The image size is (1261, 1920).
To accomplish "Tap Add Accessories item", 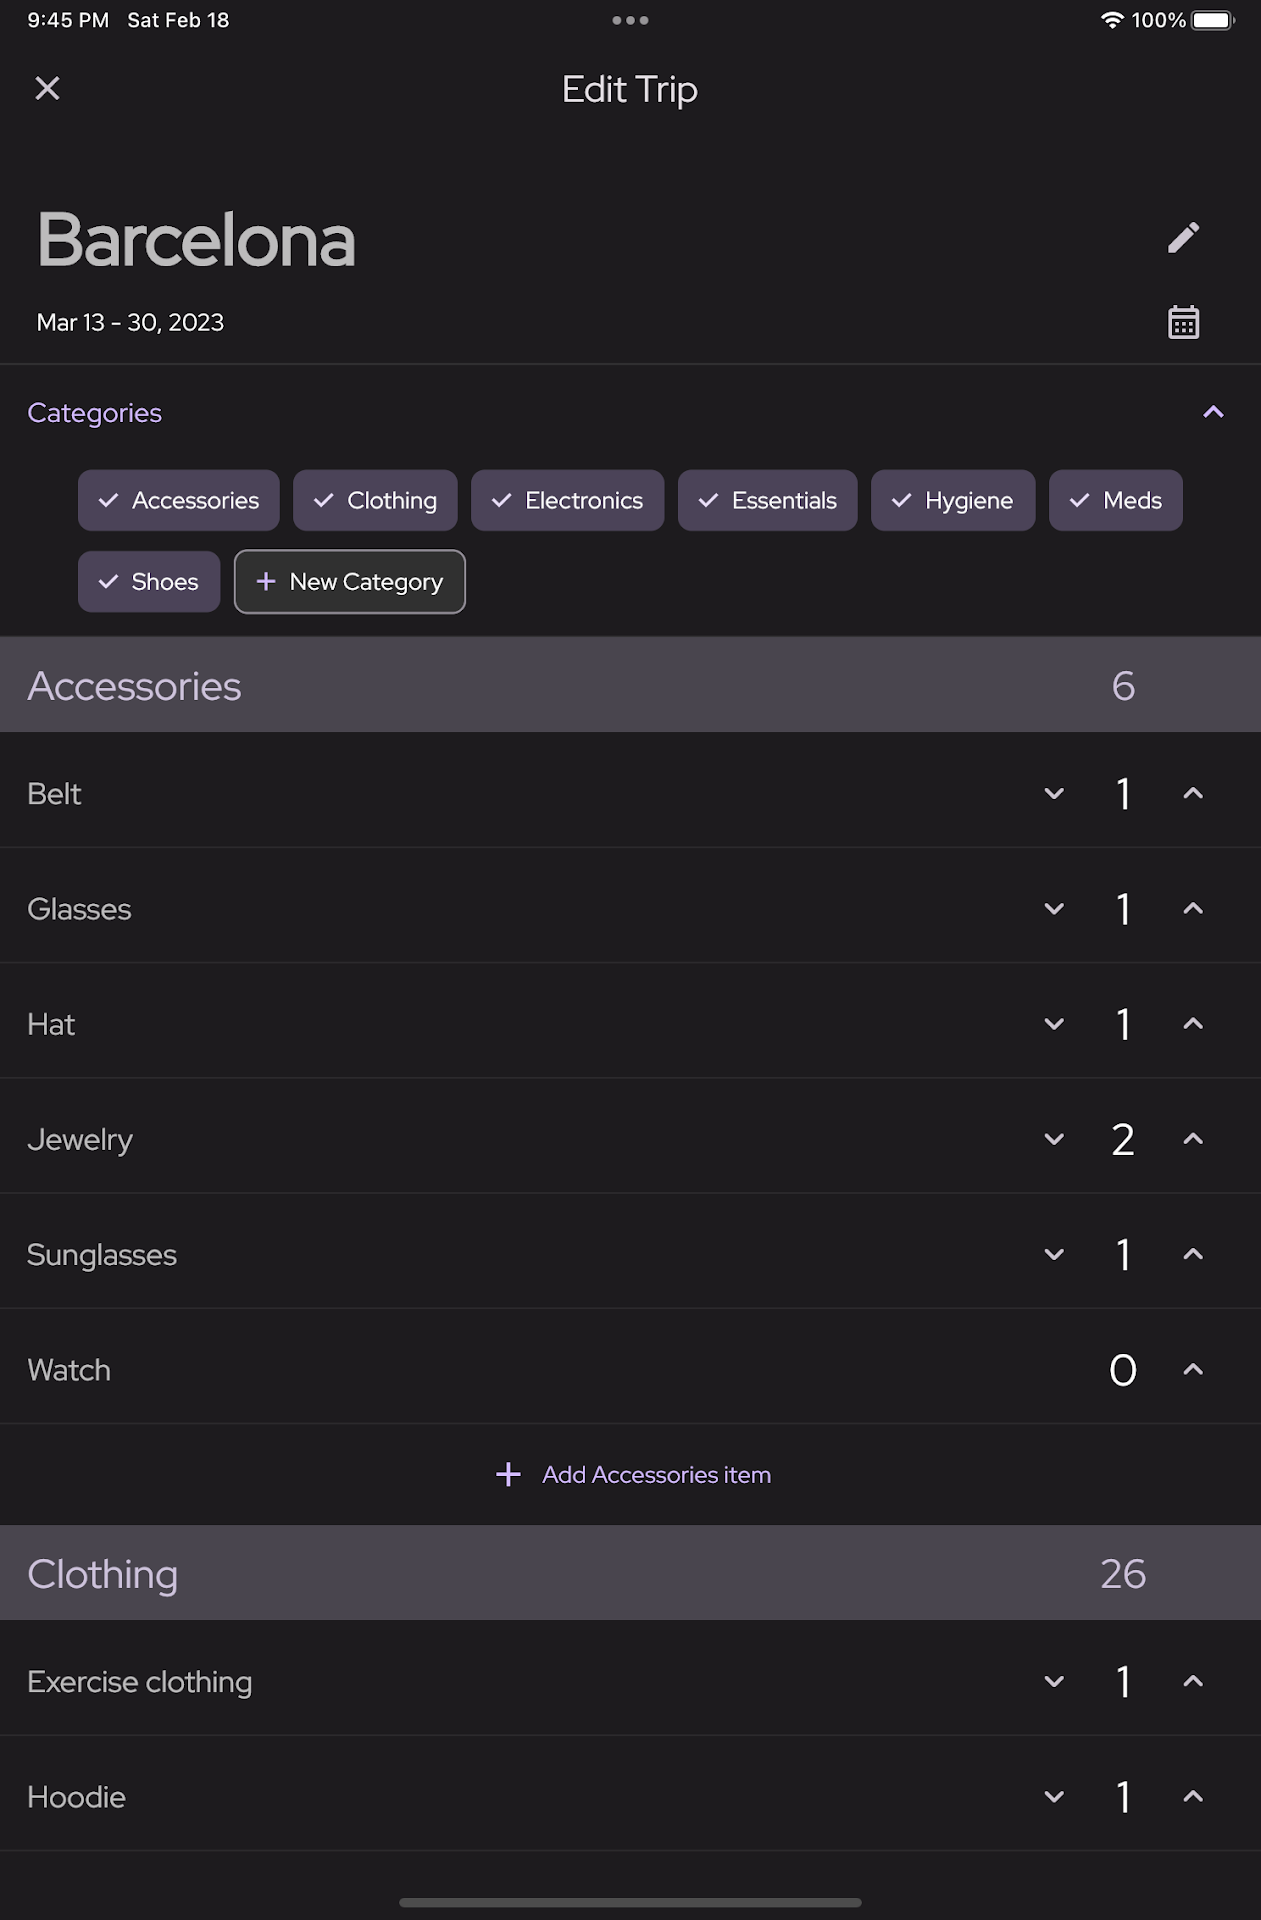I will click(x=633, y=1475).
